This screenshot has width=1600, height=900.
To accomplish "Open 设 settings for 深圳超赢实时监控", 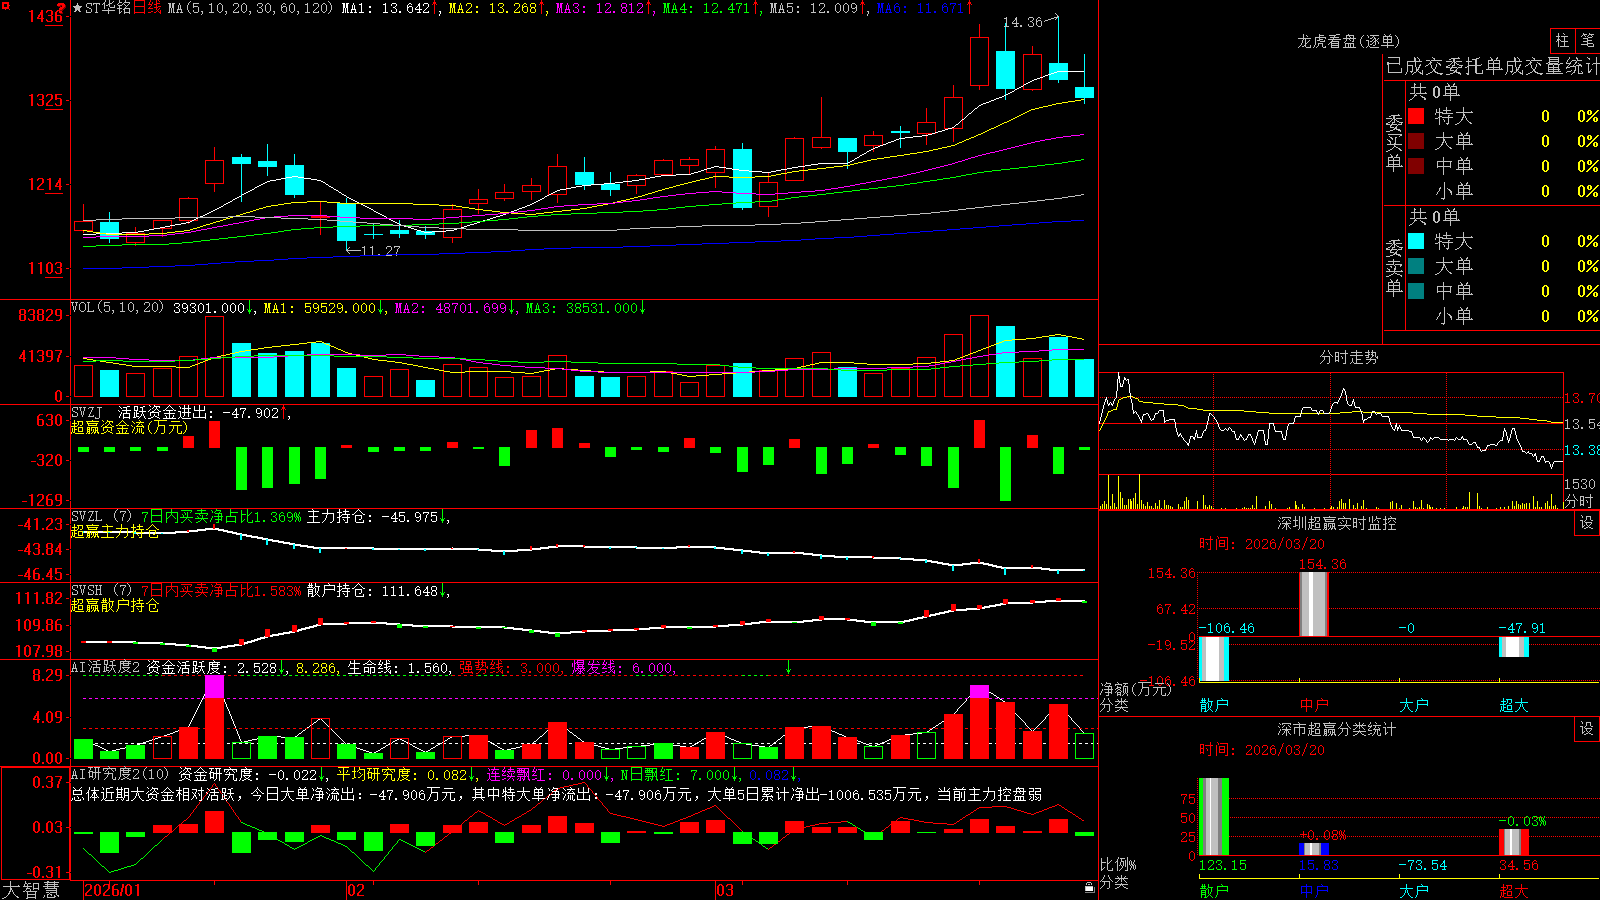I will (1587, 523).
